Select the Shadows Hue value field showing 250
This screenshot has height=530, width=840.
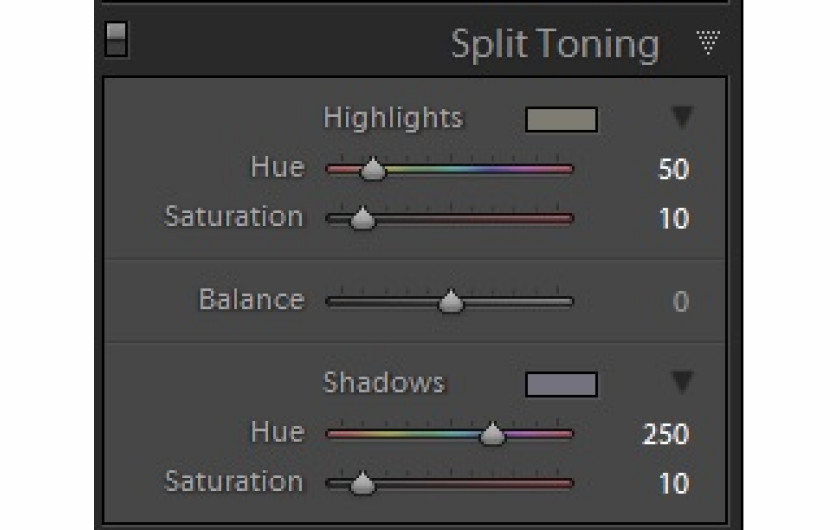[666, 435]
